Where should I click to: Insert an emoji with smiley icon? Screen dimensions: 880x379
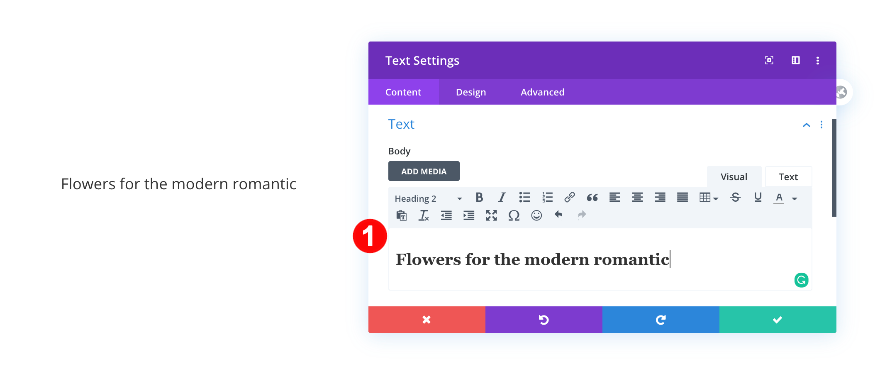click(537, 216)
